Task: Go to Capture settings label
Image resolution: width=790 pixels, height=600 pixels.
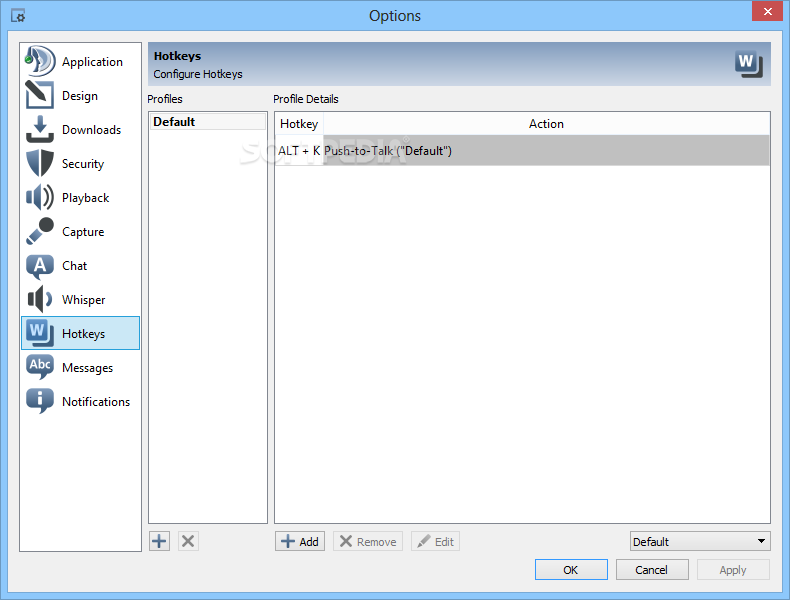Action: pyautogui.click(x=83, y=232)
